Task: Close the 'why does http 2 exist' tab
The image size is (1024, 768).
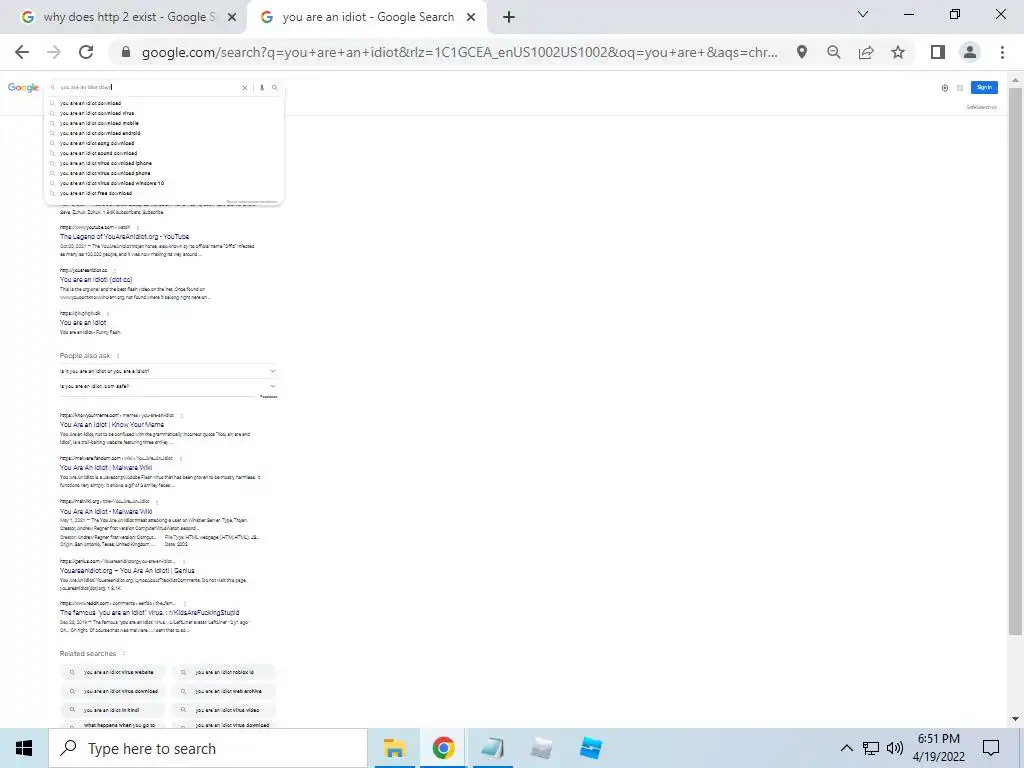Action: point(232,18)
